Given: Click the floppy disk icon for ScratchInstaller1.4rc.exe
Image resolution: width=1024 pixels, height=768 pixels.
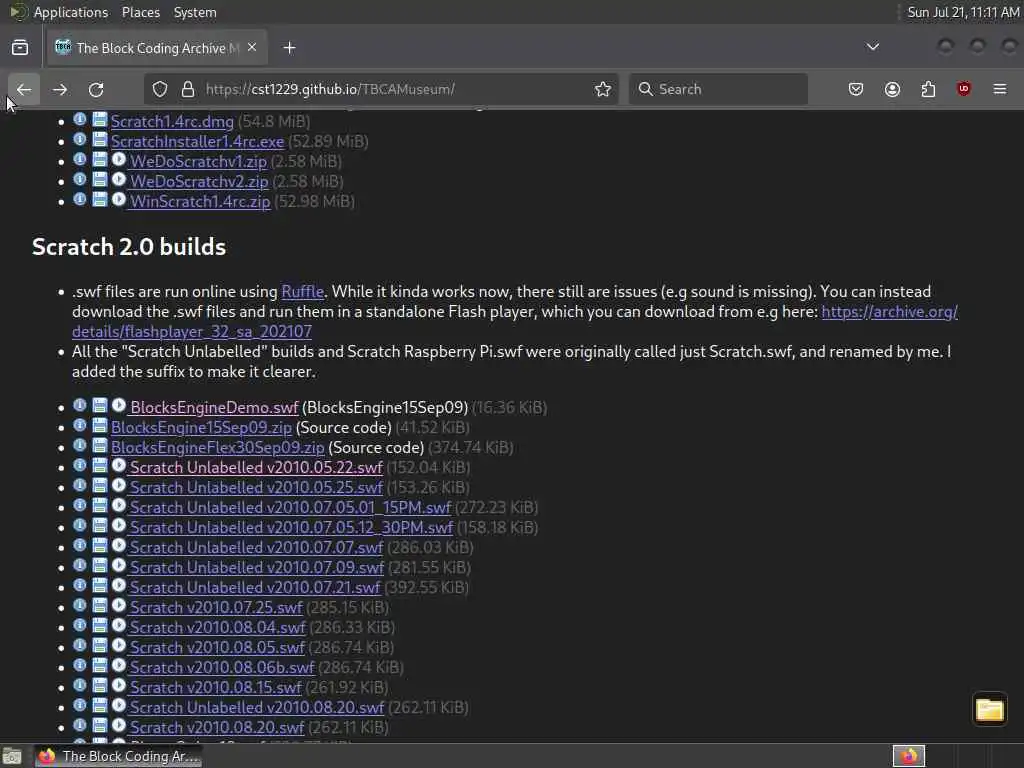Looking at the screenshot, I should point(99,140).
